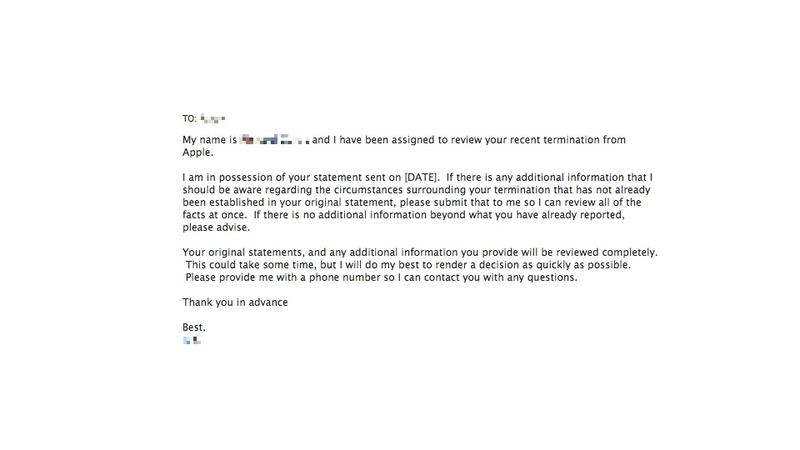This screenshot has width=800, height=450.
Task: Click the blurred recipient name after TO:
Action: 213,119
